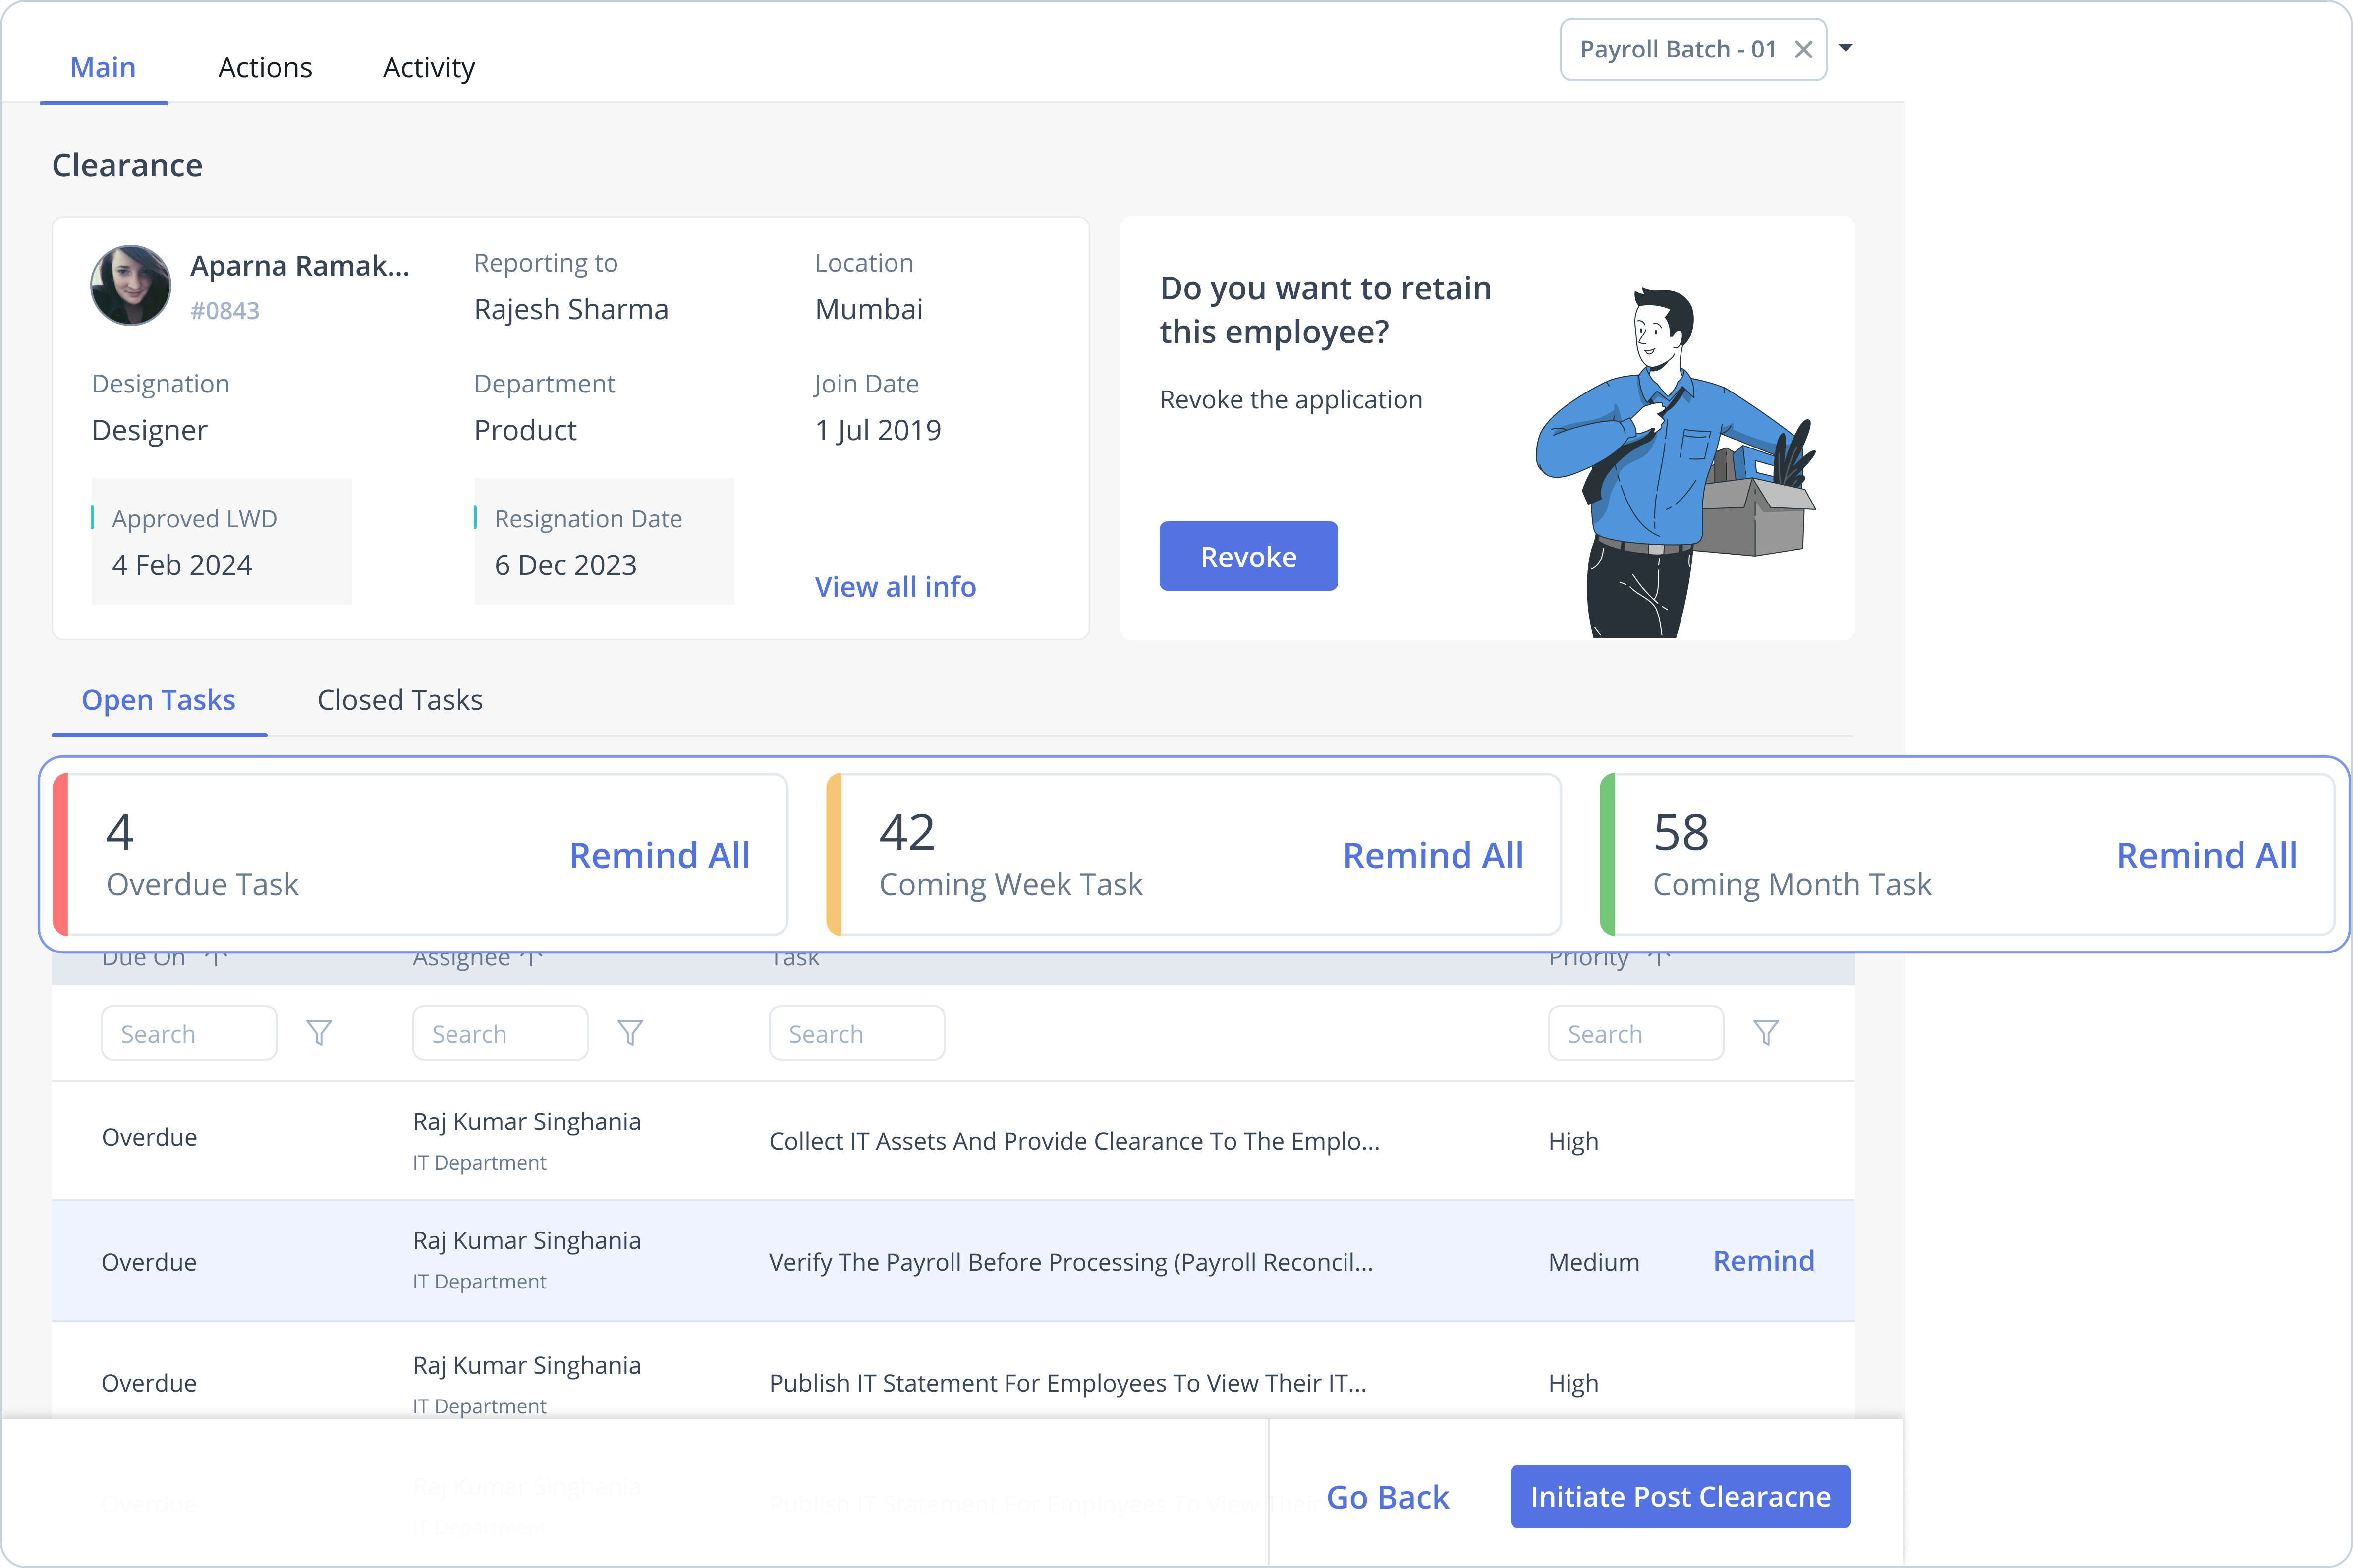This screenshot has width=2353, height=1568.
Task: Open filter icon for Due On column
Action: [319, 1033]
